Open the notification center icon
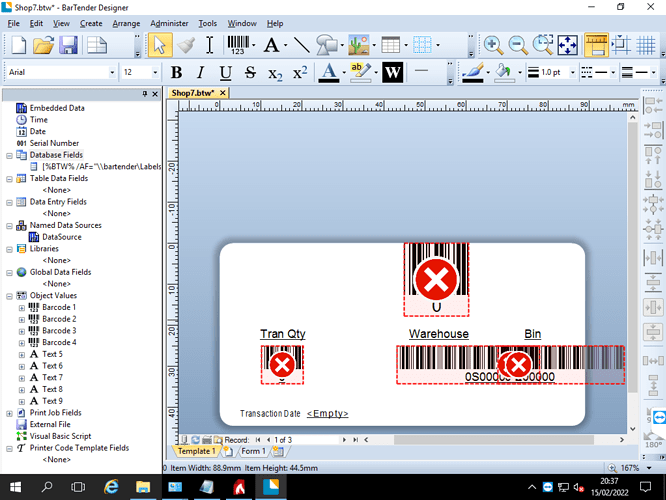Image resolution: width=666 pixels, height=500 pixels. coord(646,487)
